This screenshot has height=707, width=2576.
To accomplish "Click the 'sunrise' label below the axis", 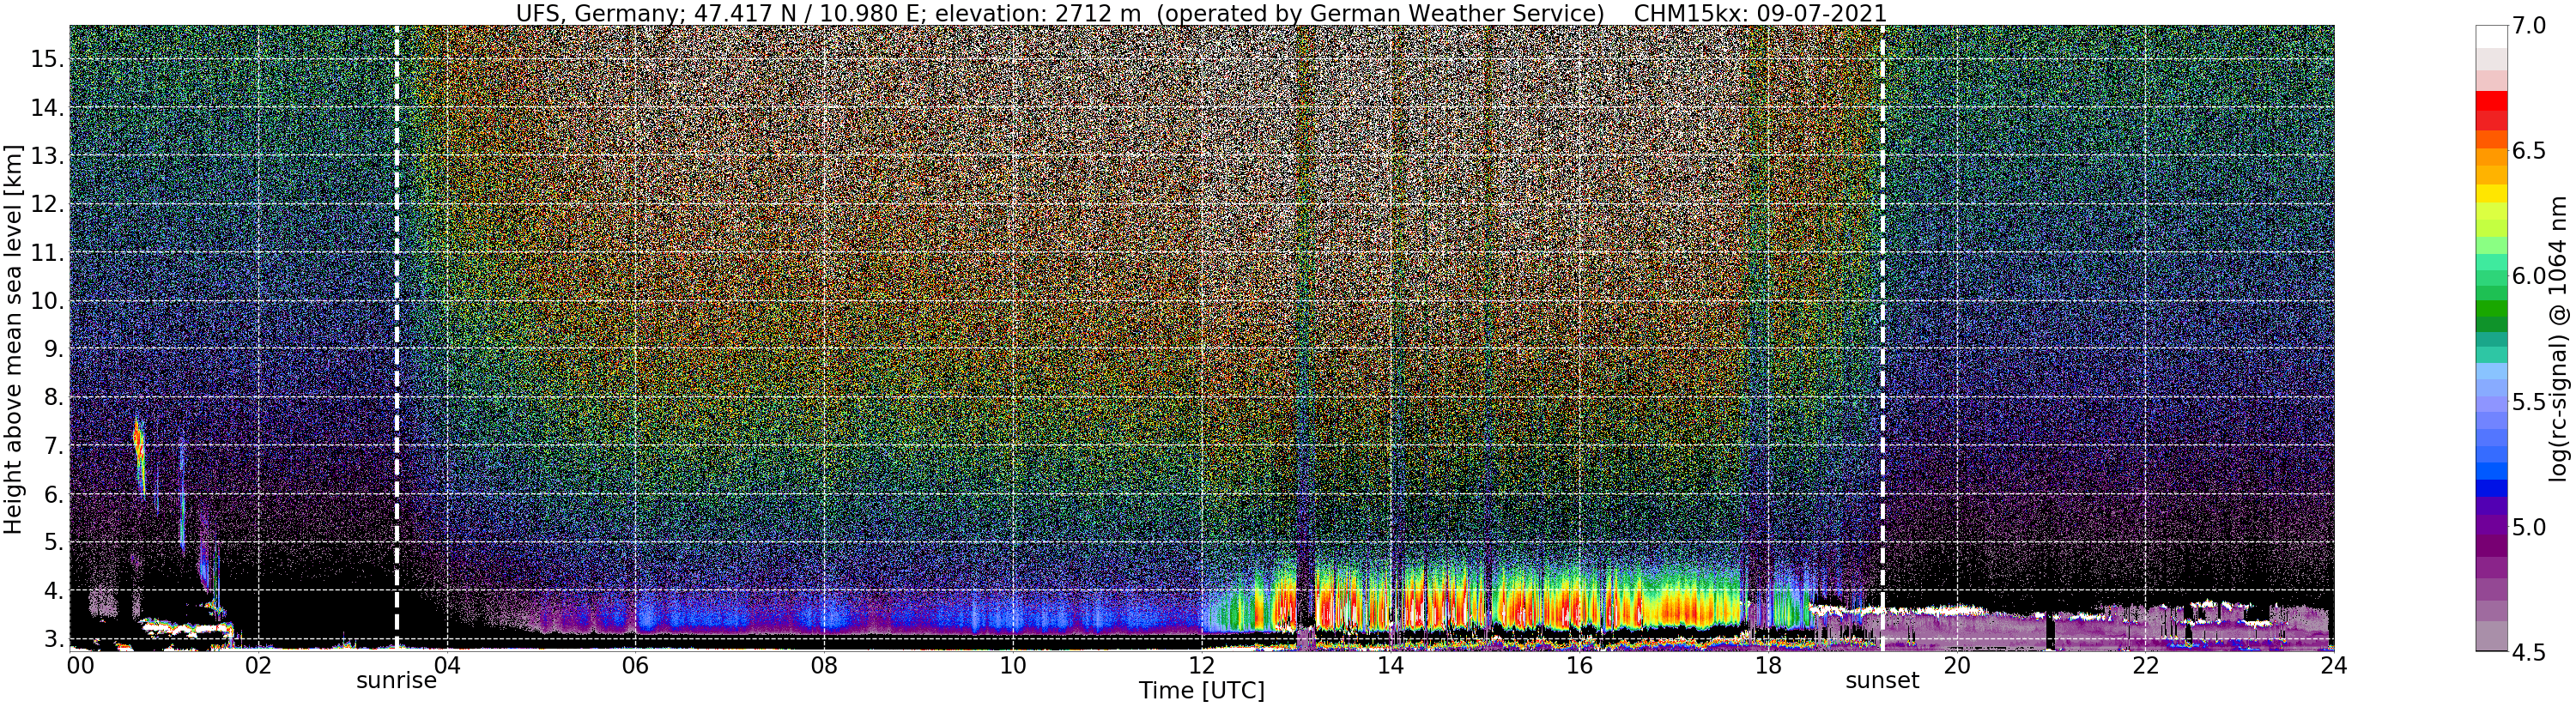I will pos(397,681).
